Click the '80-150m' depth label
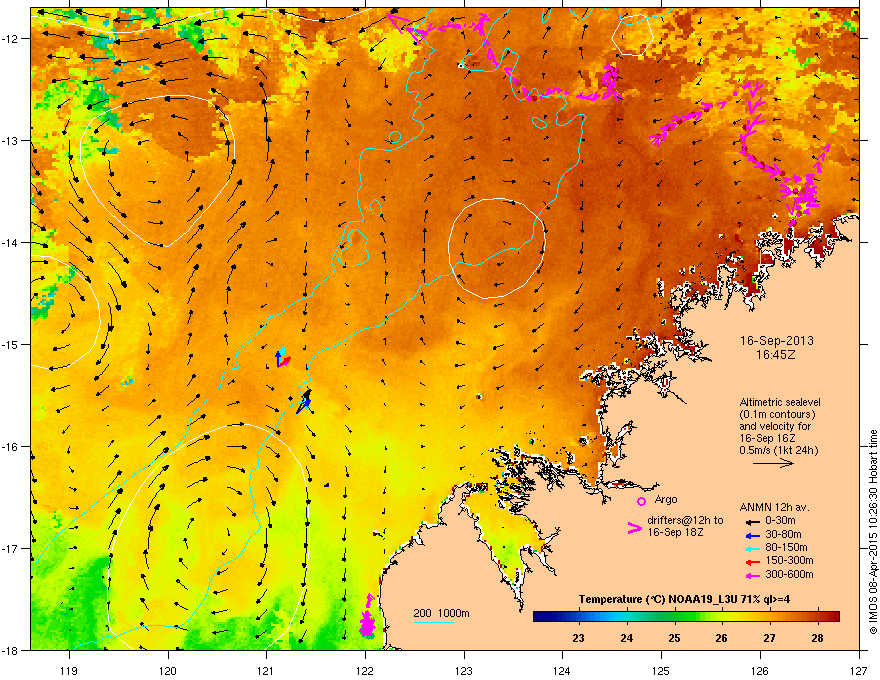 click(786, 547)
